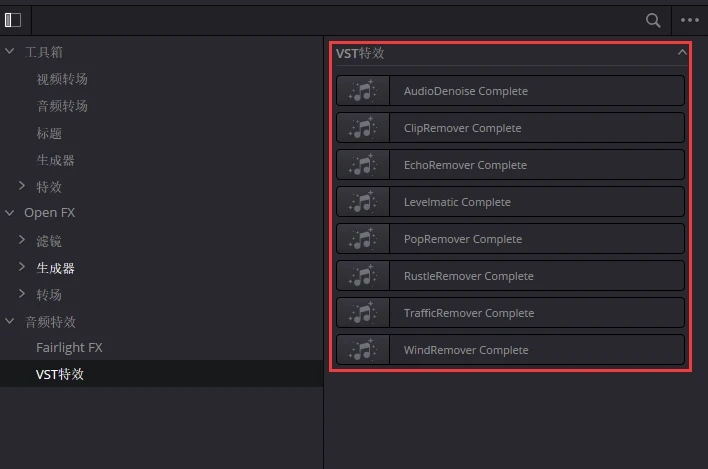Viewport: 708px width, 469px height.
Task: Click the AudioDenoise Complete effect icon
Action: 362,91
